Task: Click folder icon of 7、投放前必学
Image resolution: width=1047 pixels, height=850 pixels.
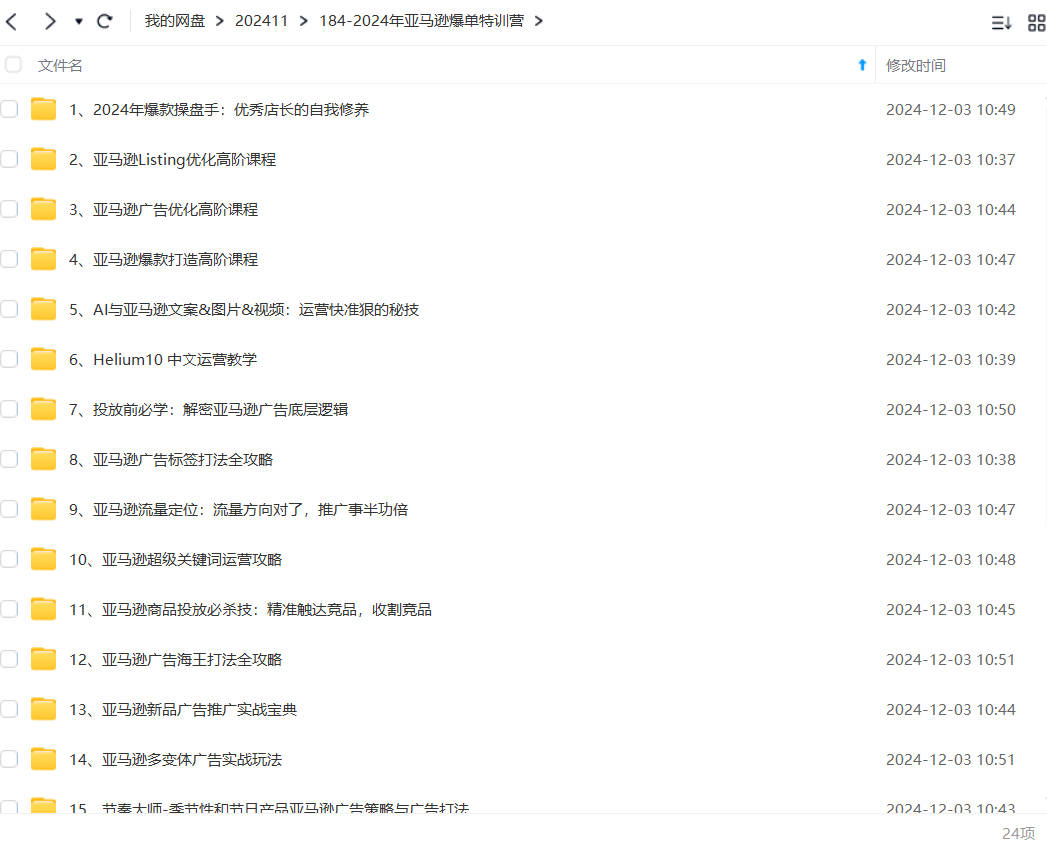Action: [x=43, y=409]
